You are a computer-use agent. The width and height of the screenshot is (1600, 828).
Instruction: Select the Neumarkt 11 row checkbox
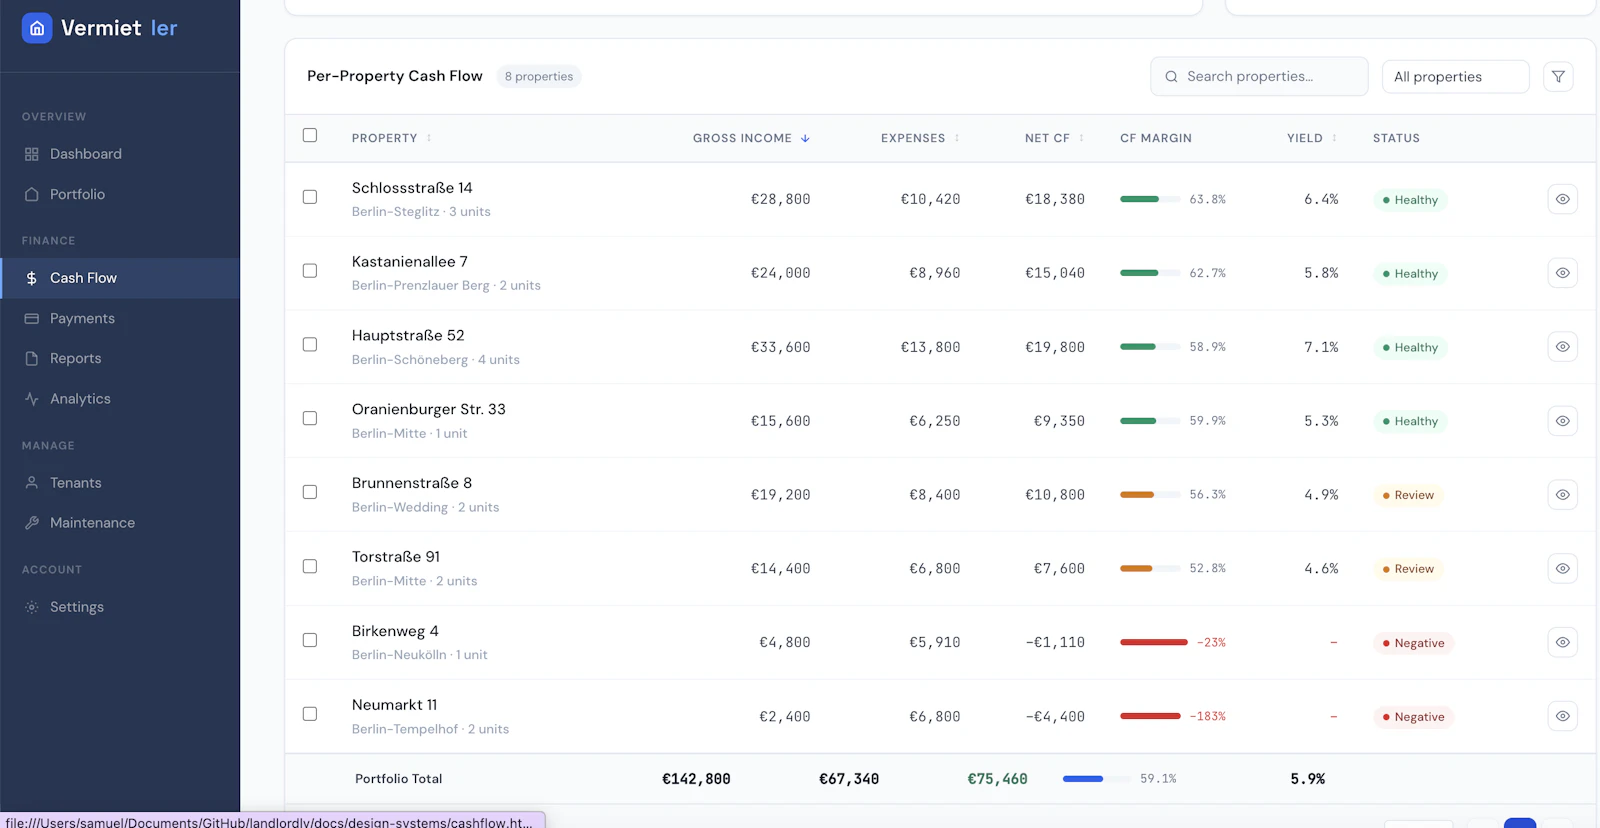coord(310,714)
